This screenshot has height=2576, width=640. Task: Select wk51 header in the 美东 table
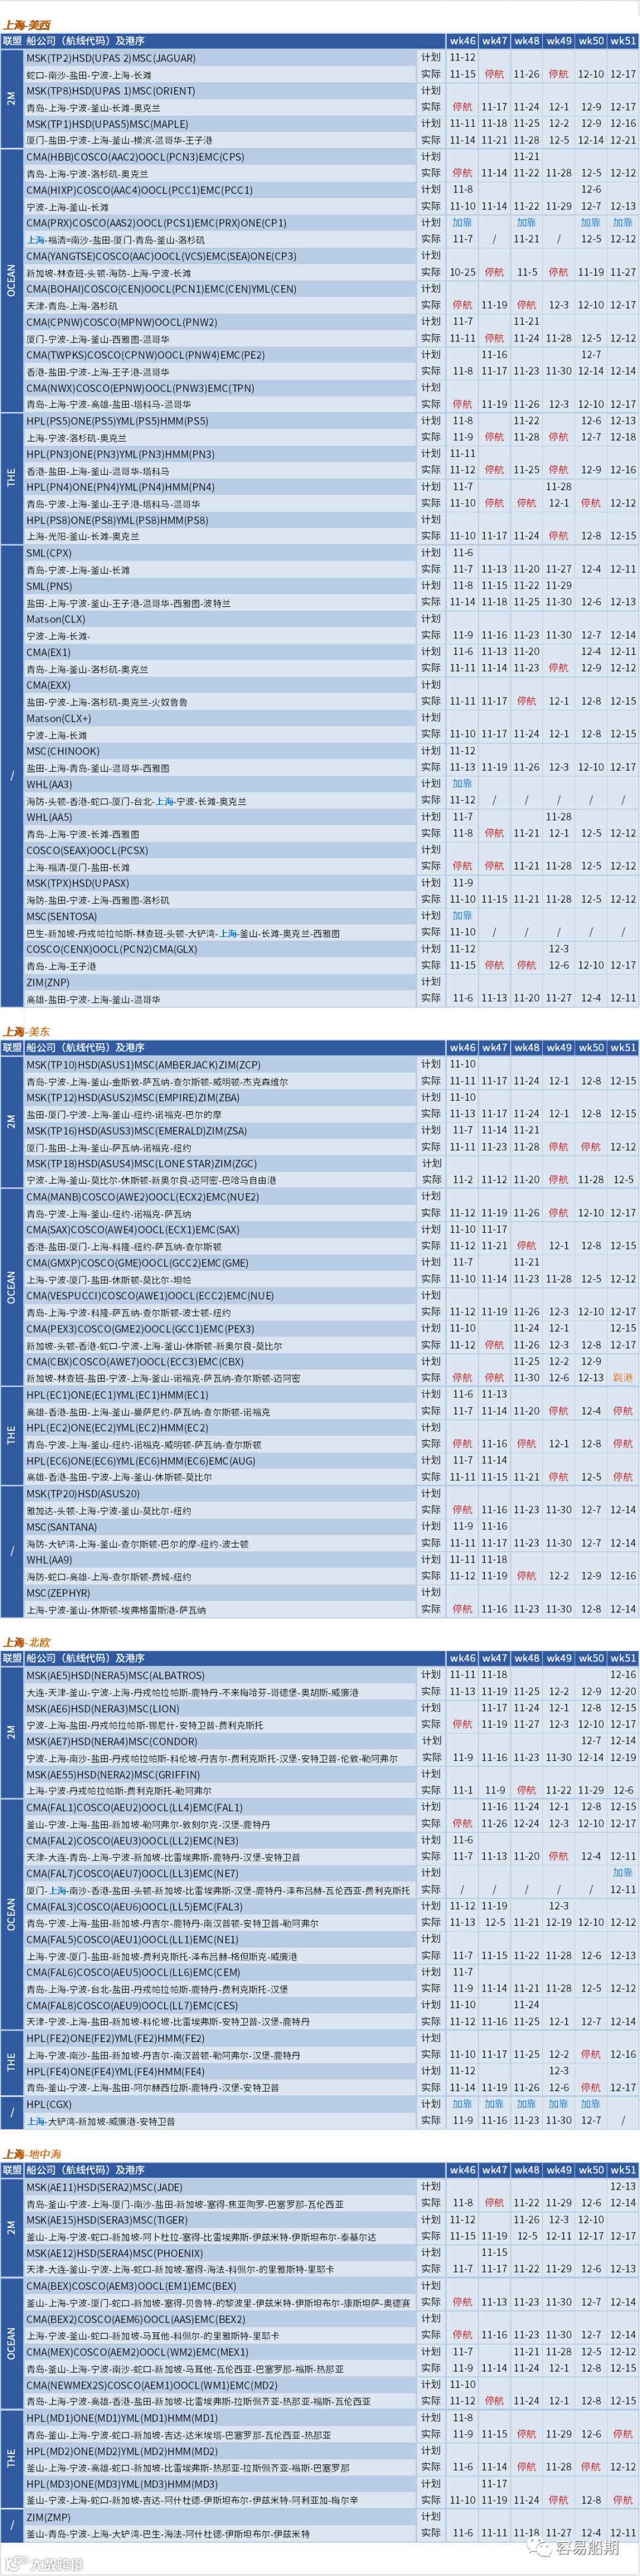click(623, 1048)
